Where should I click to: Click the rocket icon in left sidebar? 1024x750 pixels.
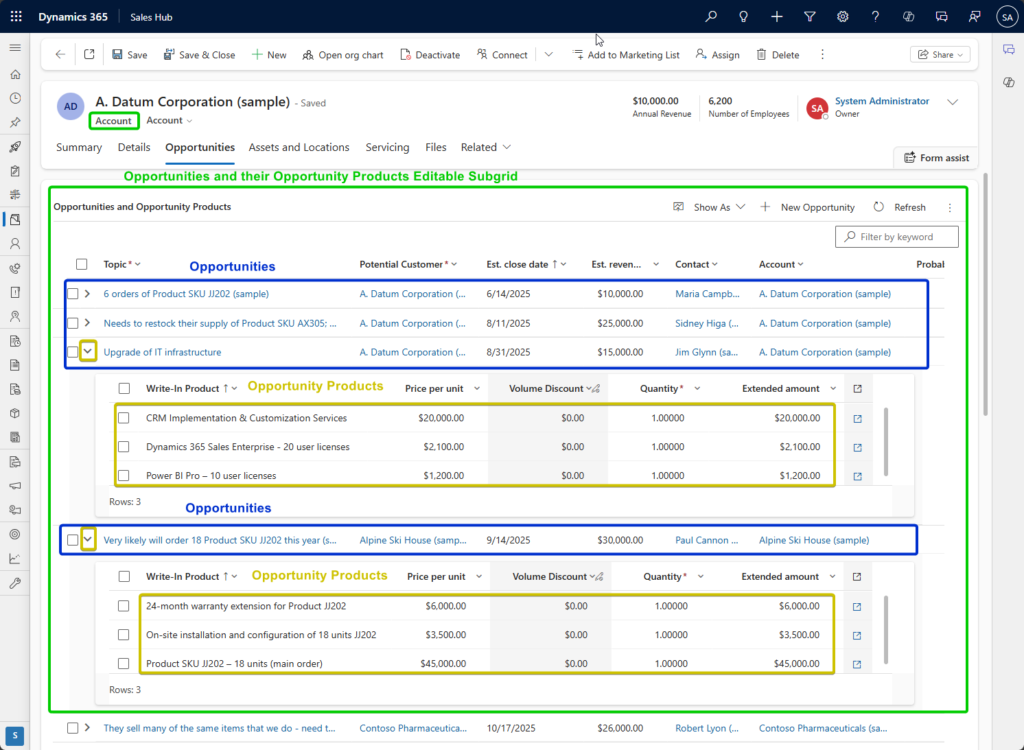pos(15,146)
